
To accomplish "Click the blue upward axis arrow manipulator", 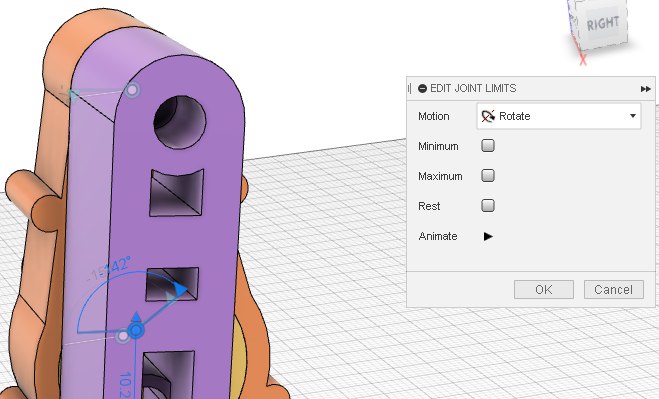I will 136,317.
